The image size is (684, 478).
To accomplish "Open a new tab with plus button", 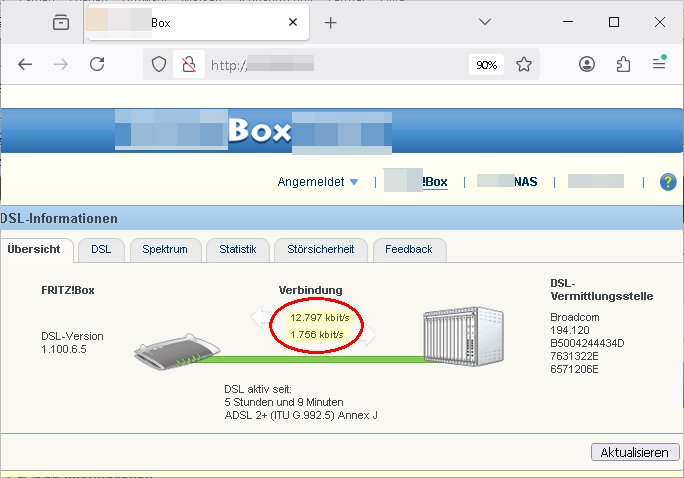I will point(331,22).
